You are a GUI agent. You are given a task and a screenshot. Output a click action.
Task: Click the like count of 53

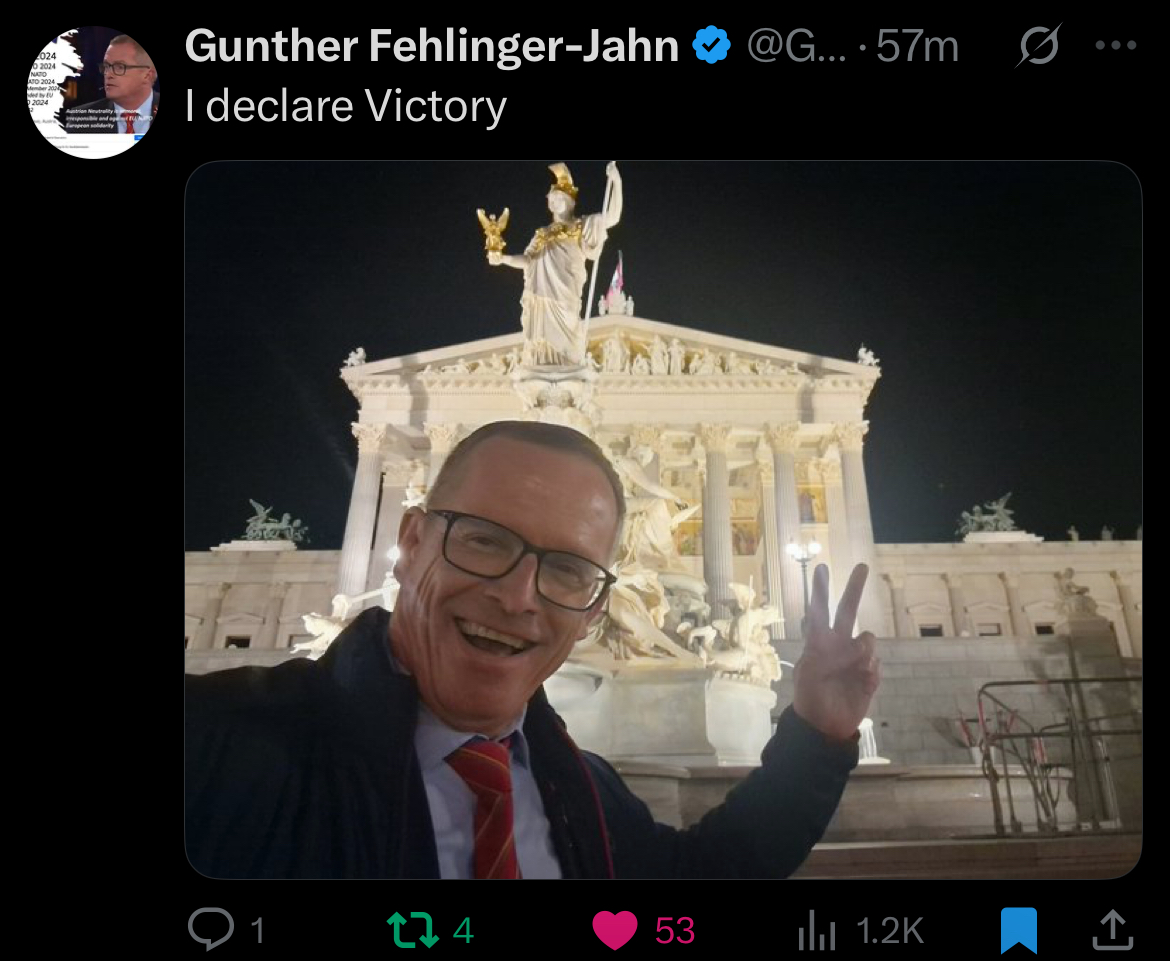[675, 930]
